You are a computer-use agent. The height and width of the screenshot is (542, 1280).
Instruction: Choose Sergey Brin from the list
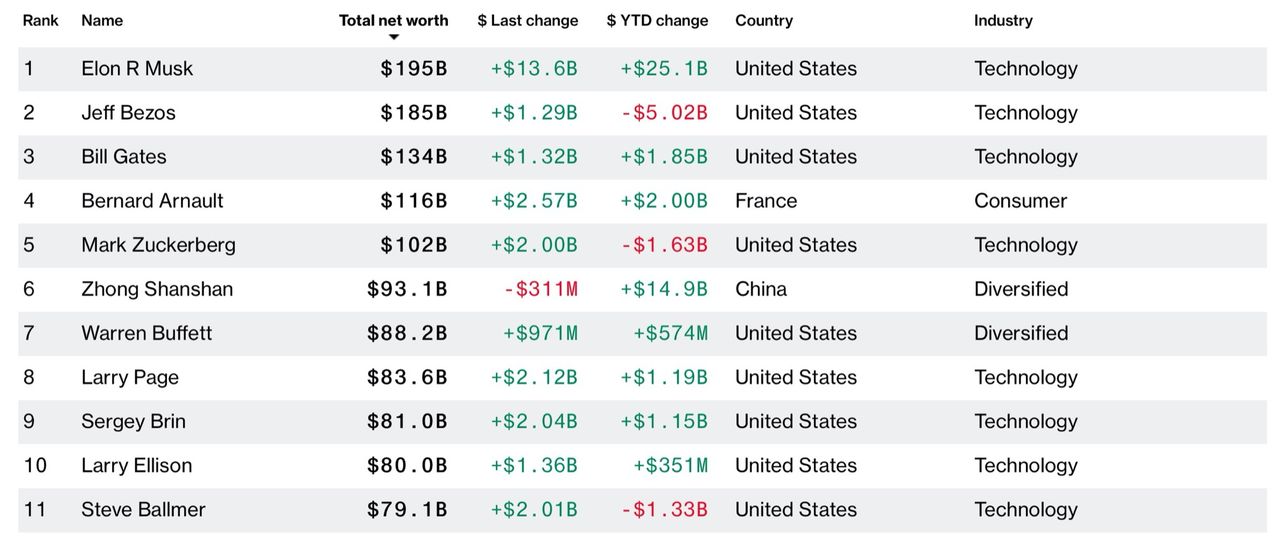133,421
